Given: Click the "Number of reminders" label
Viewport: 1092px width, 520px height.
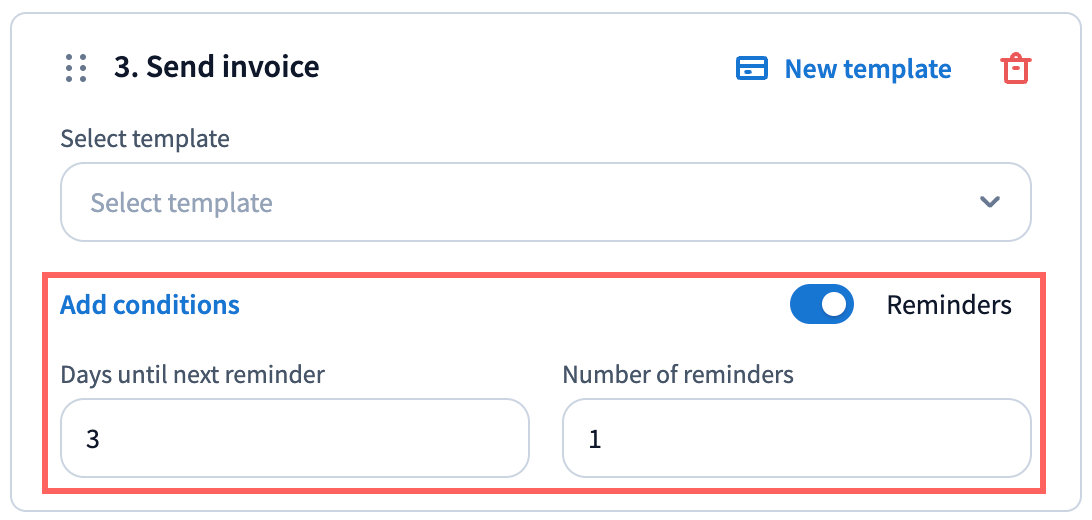Looking at the screenshot, I should 678,375.
